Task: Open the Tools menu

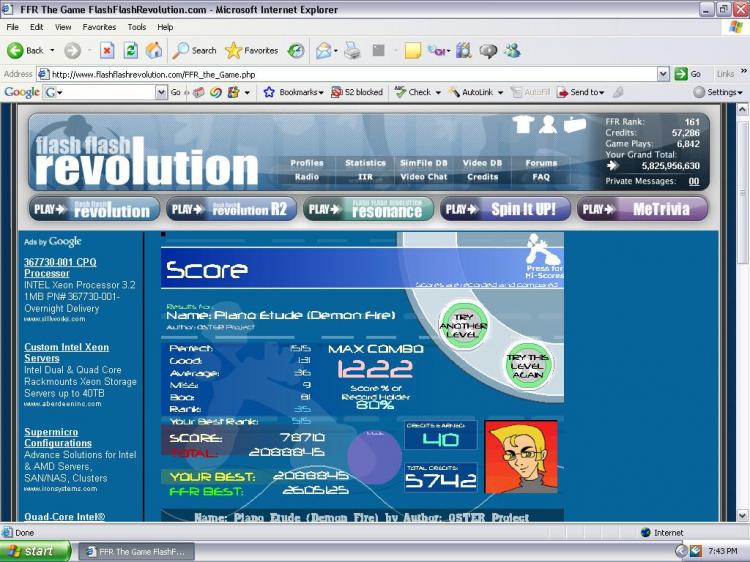Action: pyautogui.click(x=137, y=27)
